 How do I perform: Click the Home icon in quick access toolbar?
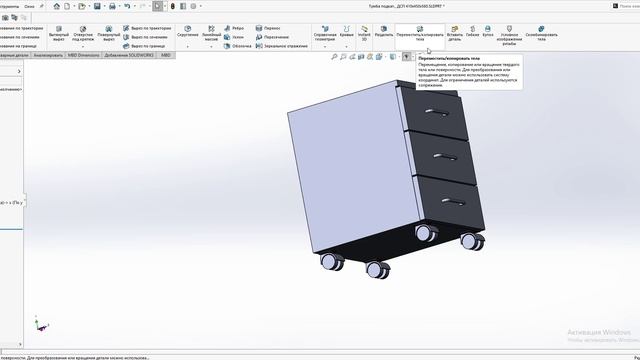click(x=57, y=6)
